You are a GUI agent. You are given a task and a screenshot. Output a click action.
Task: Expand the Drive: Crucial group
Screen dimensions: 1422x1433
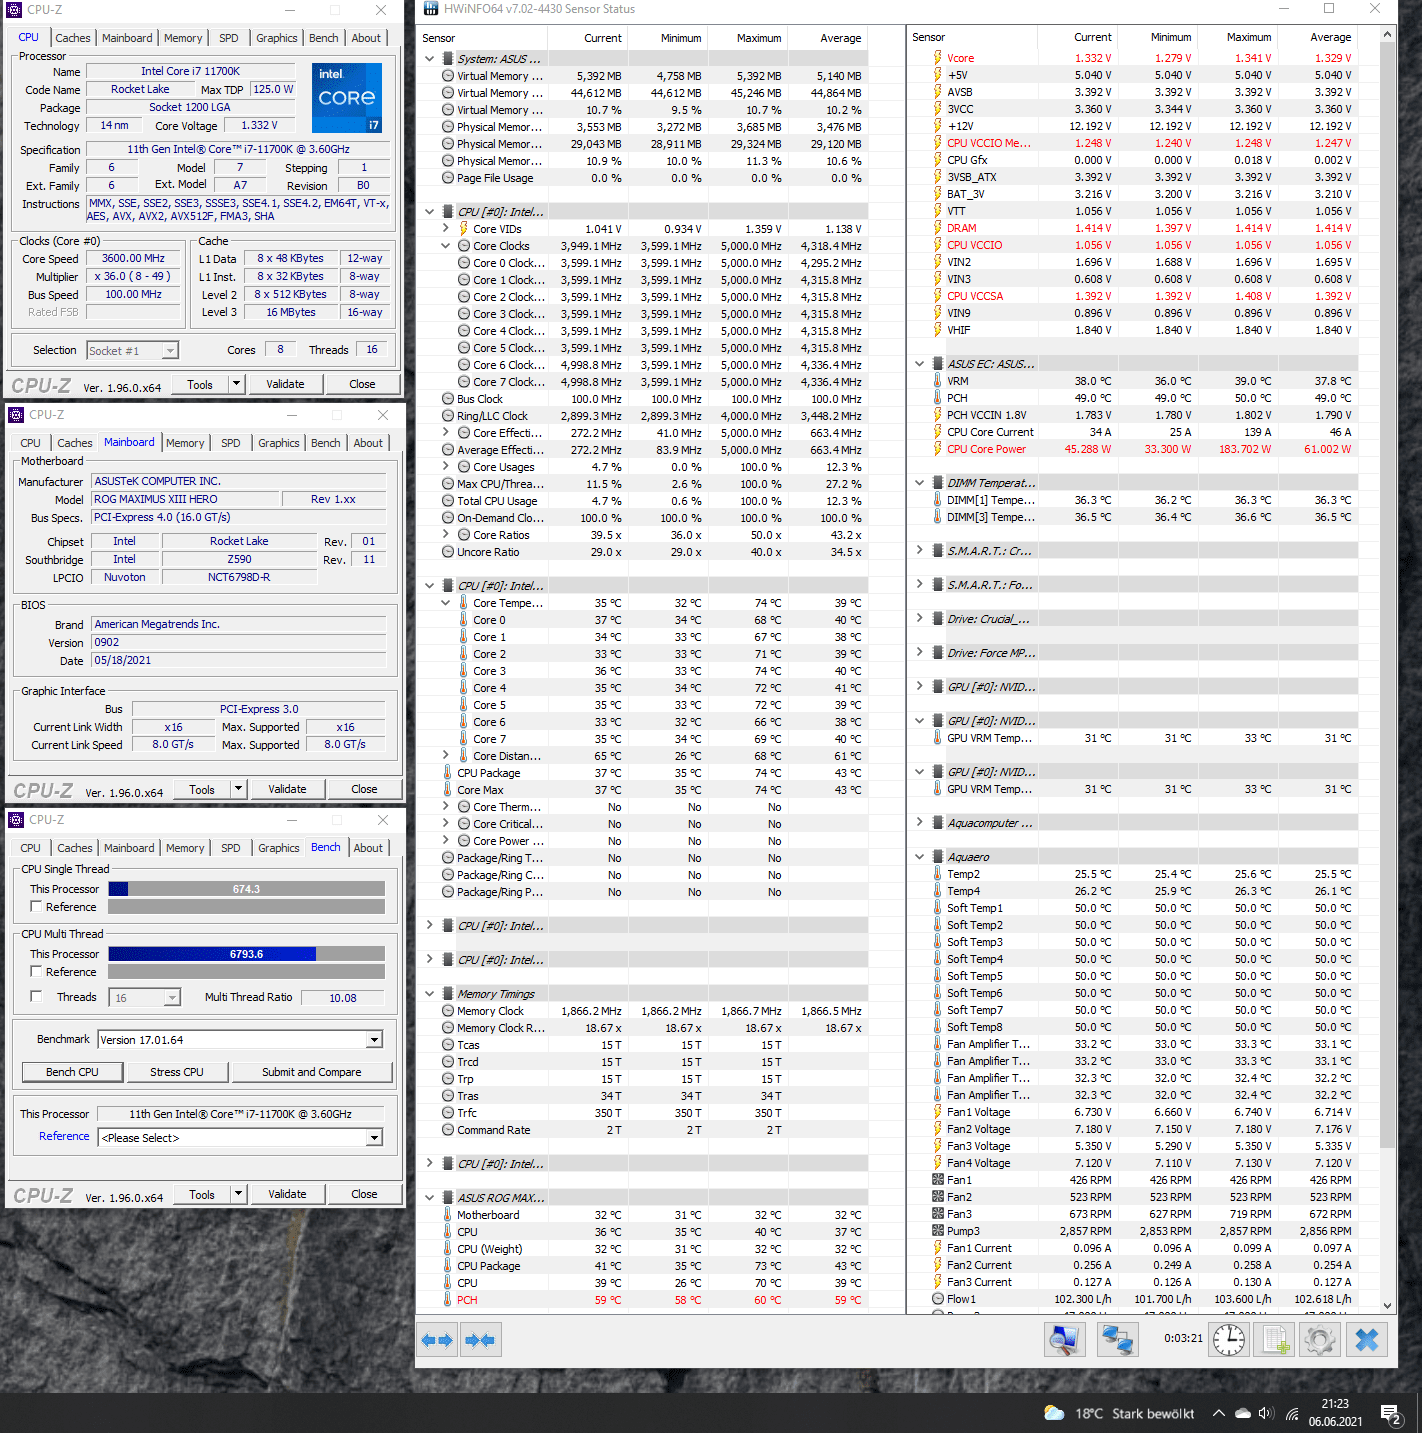pos(920,619)
